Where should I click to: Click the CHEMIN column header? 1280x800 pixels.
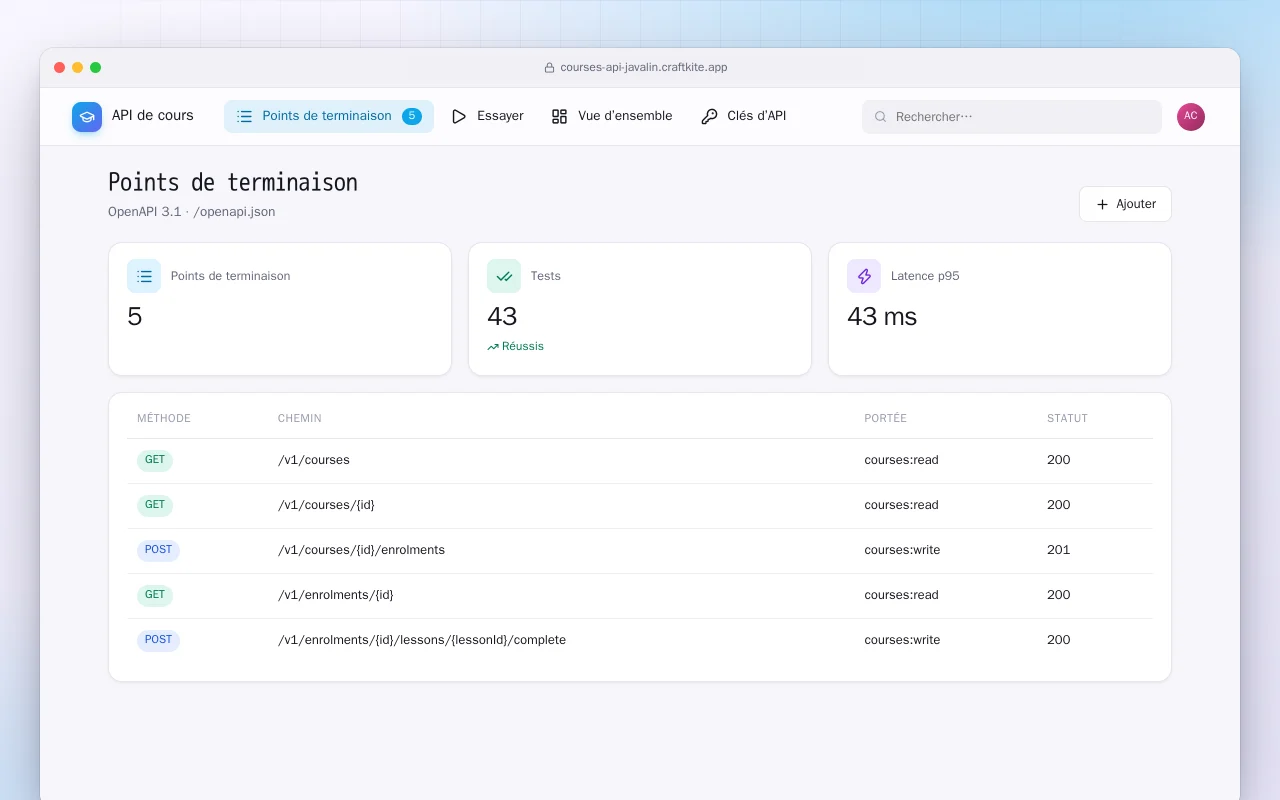[x=300, y=419]
